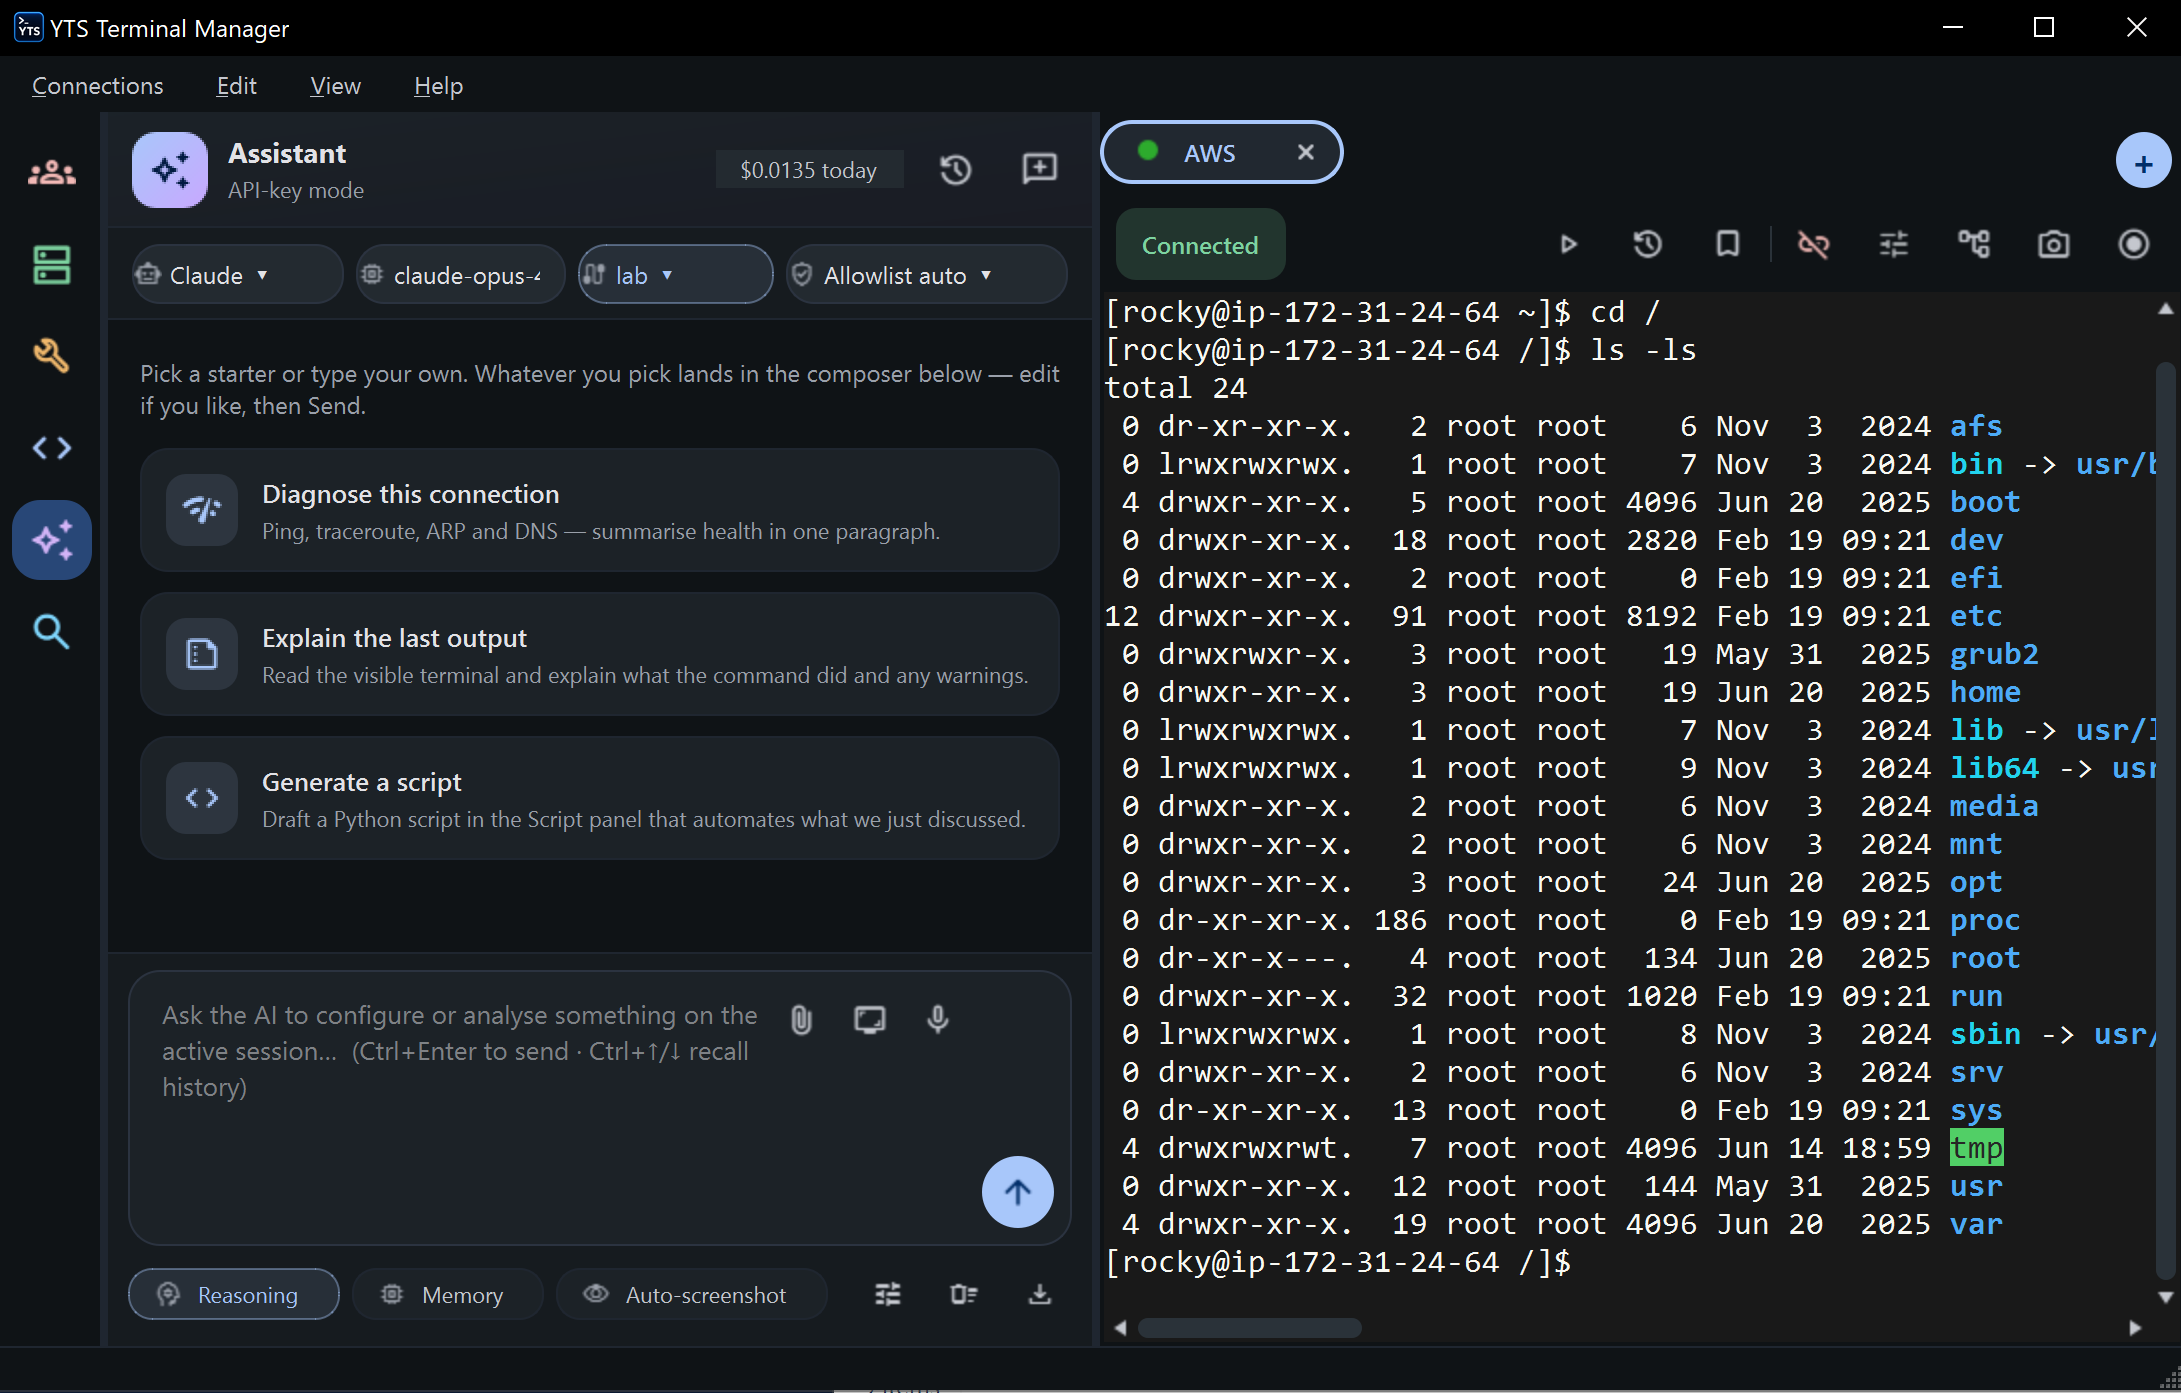Click the terminal scroll-down arrow
The height and width of the screenshot is (1393, 2181).
pyautogui.click(x=2165, y=1297)
